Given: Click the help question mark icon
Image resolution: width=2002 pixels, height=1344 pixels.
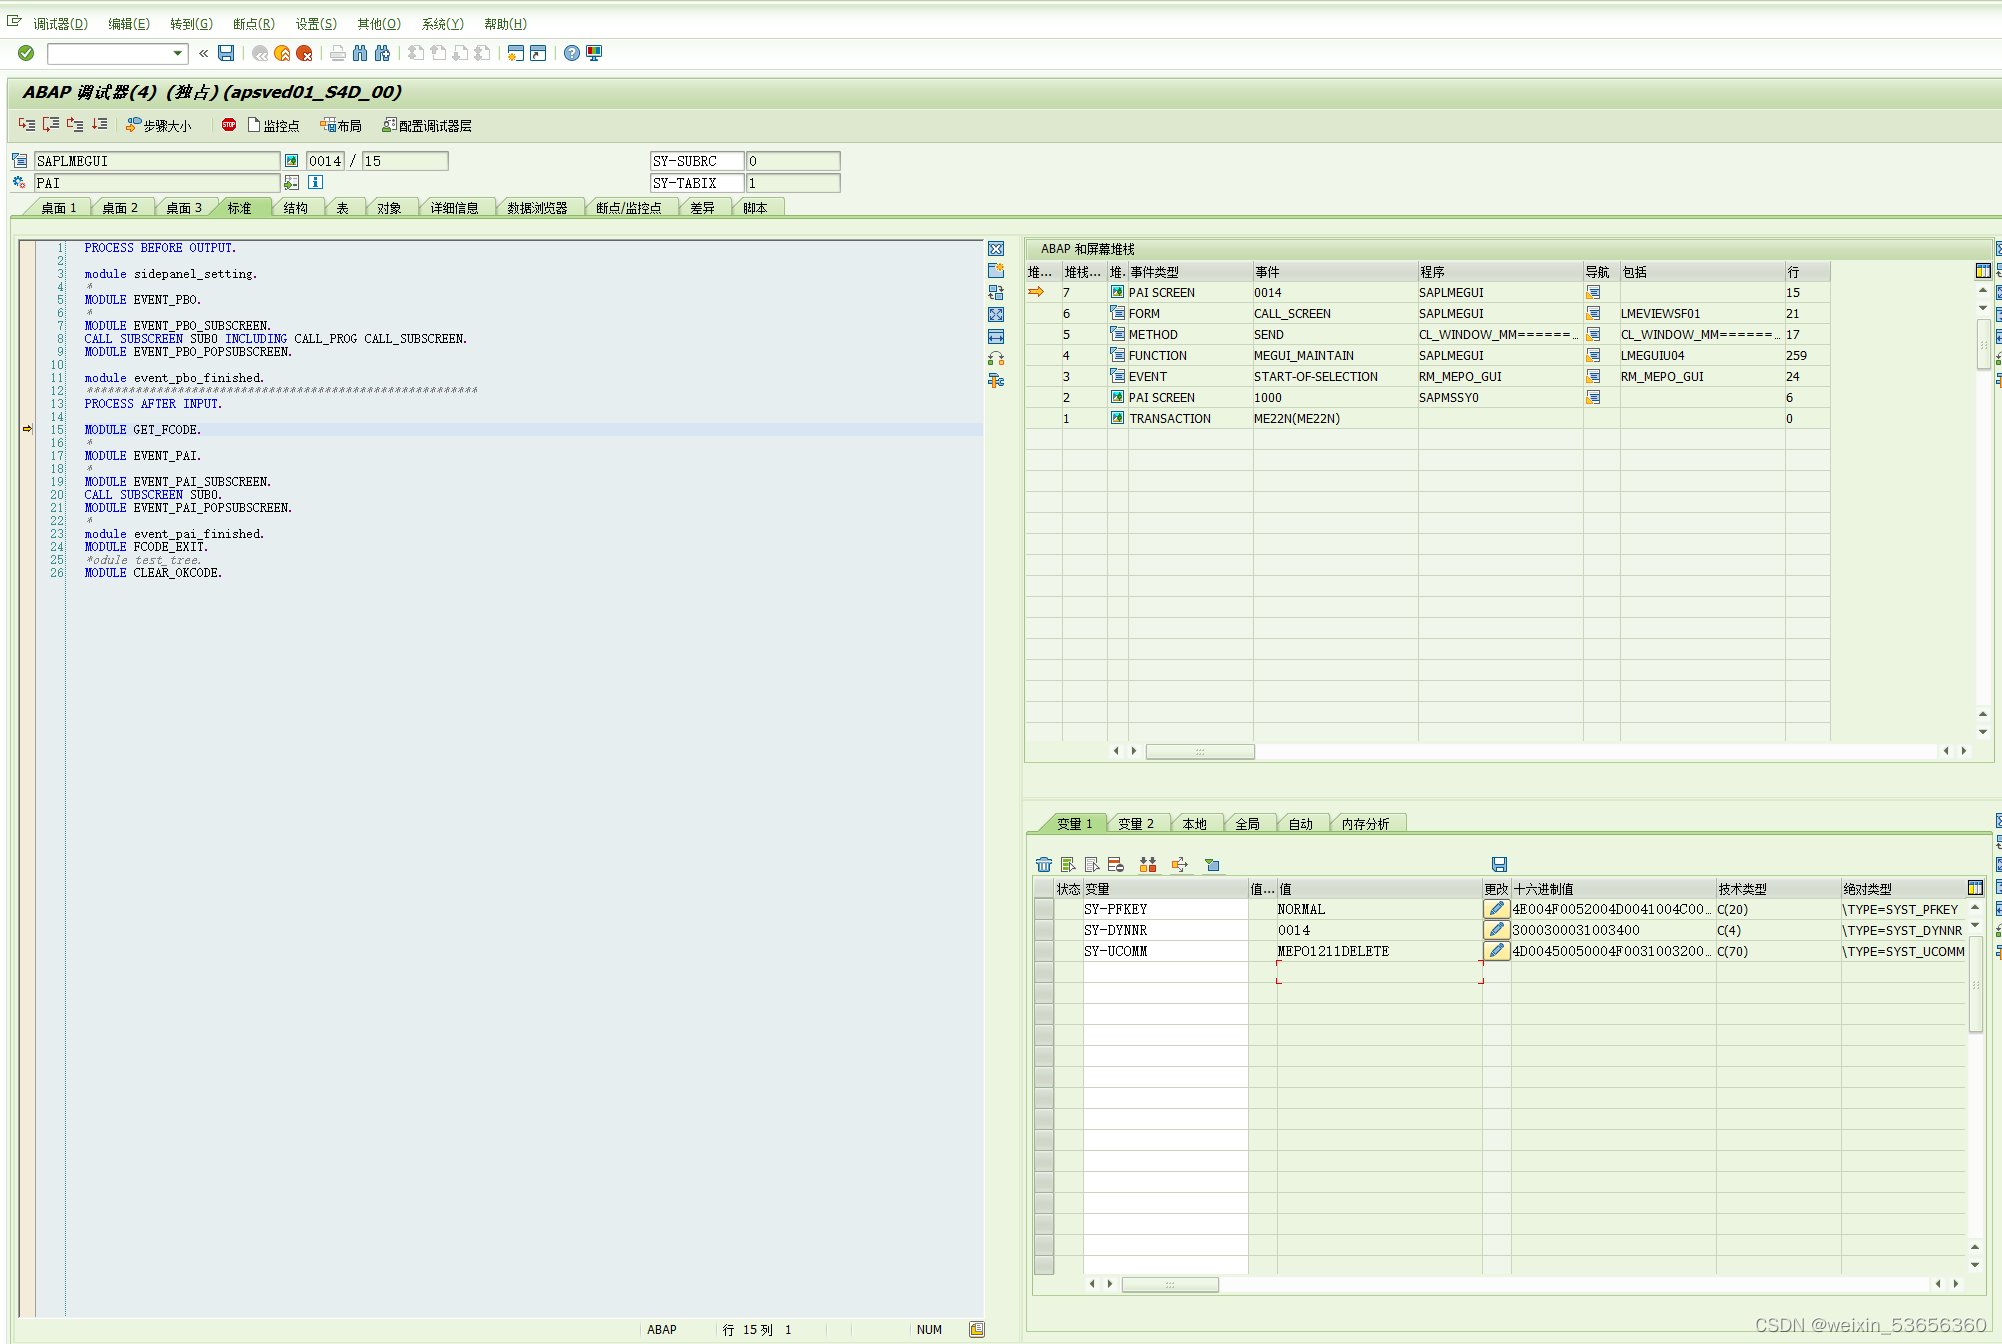Looking at the screenshot, I should (571, 53).
